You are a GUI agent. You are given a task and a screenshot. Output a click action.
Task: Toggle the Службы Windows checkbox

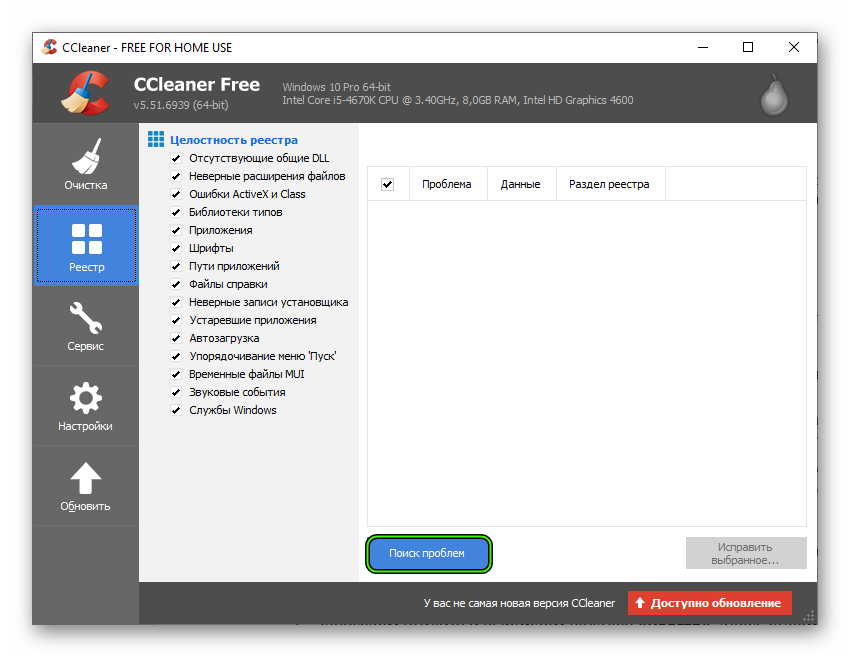[176, 410]
